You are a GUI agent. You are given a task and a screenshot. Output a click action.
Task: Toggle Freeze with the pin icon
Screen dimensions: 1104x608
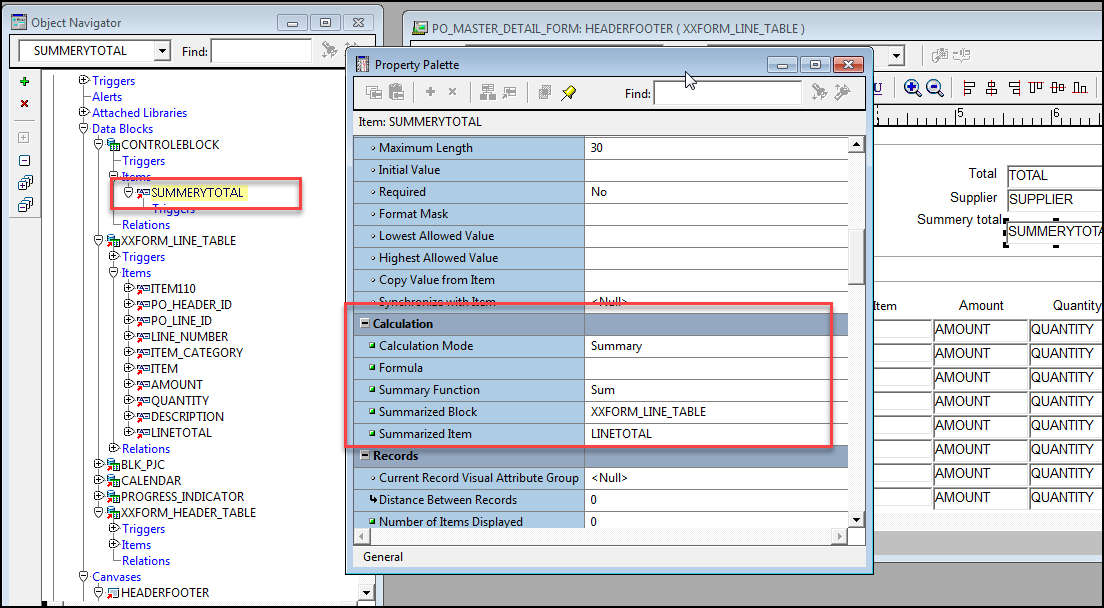click(568, 92)
